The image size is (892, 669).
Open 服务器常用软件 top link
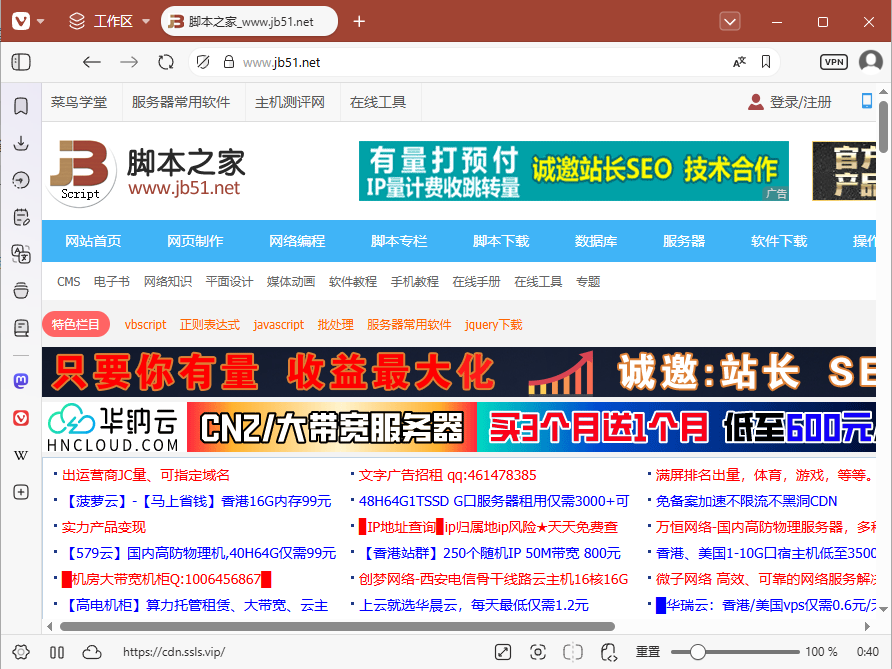click(181, 102)
